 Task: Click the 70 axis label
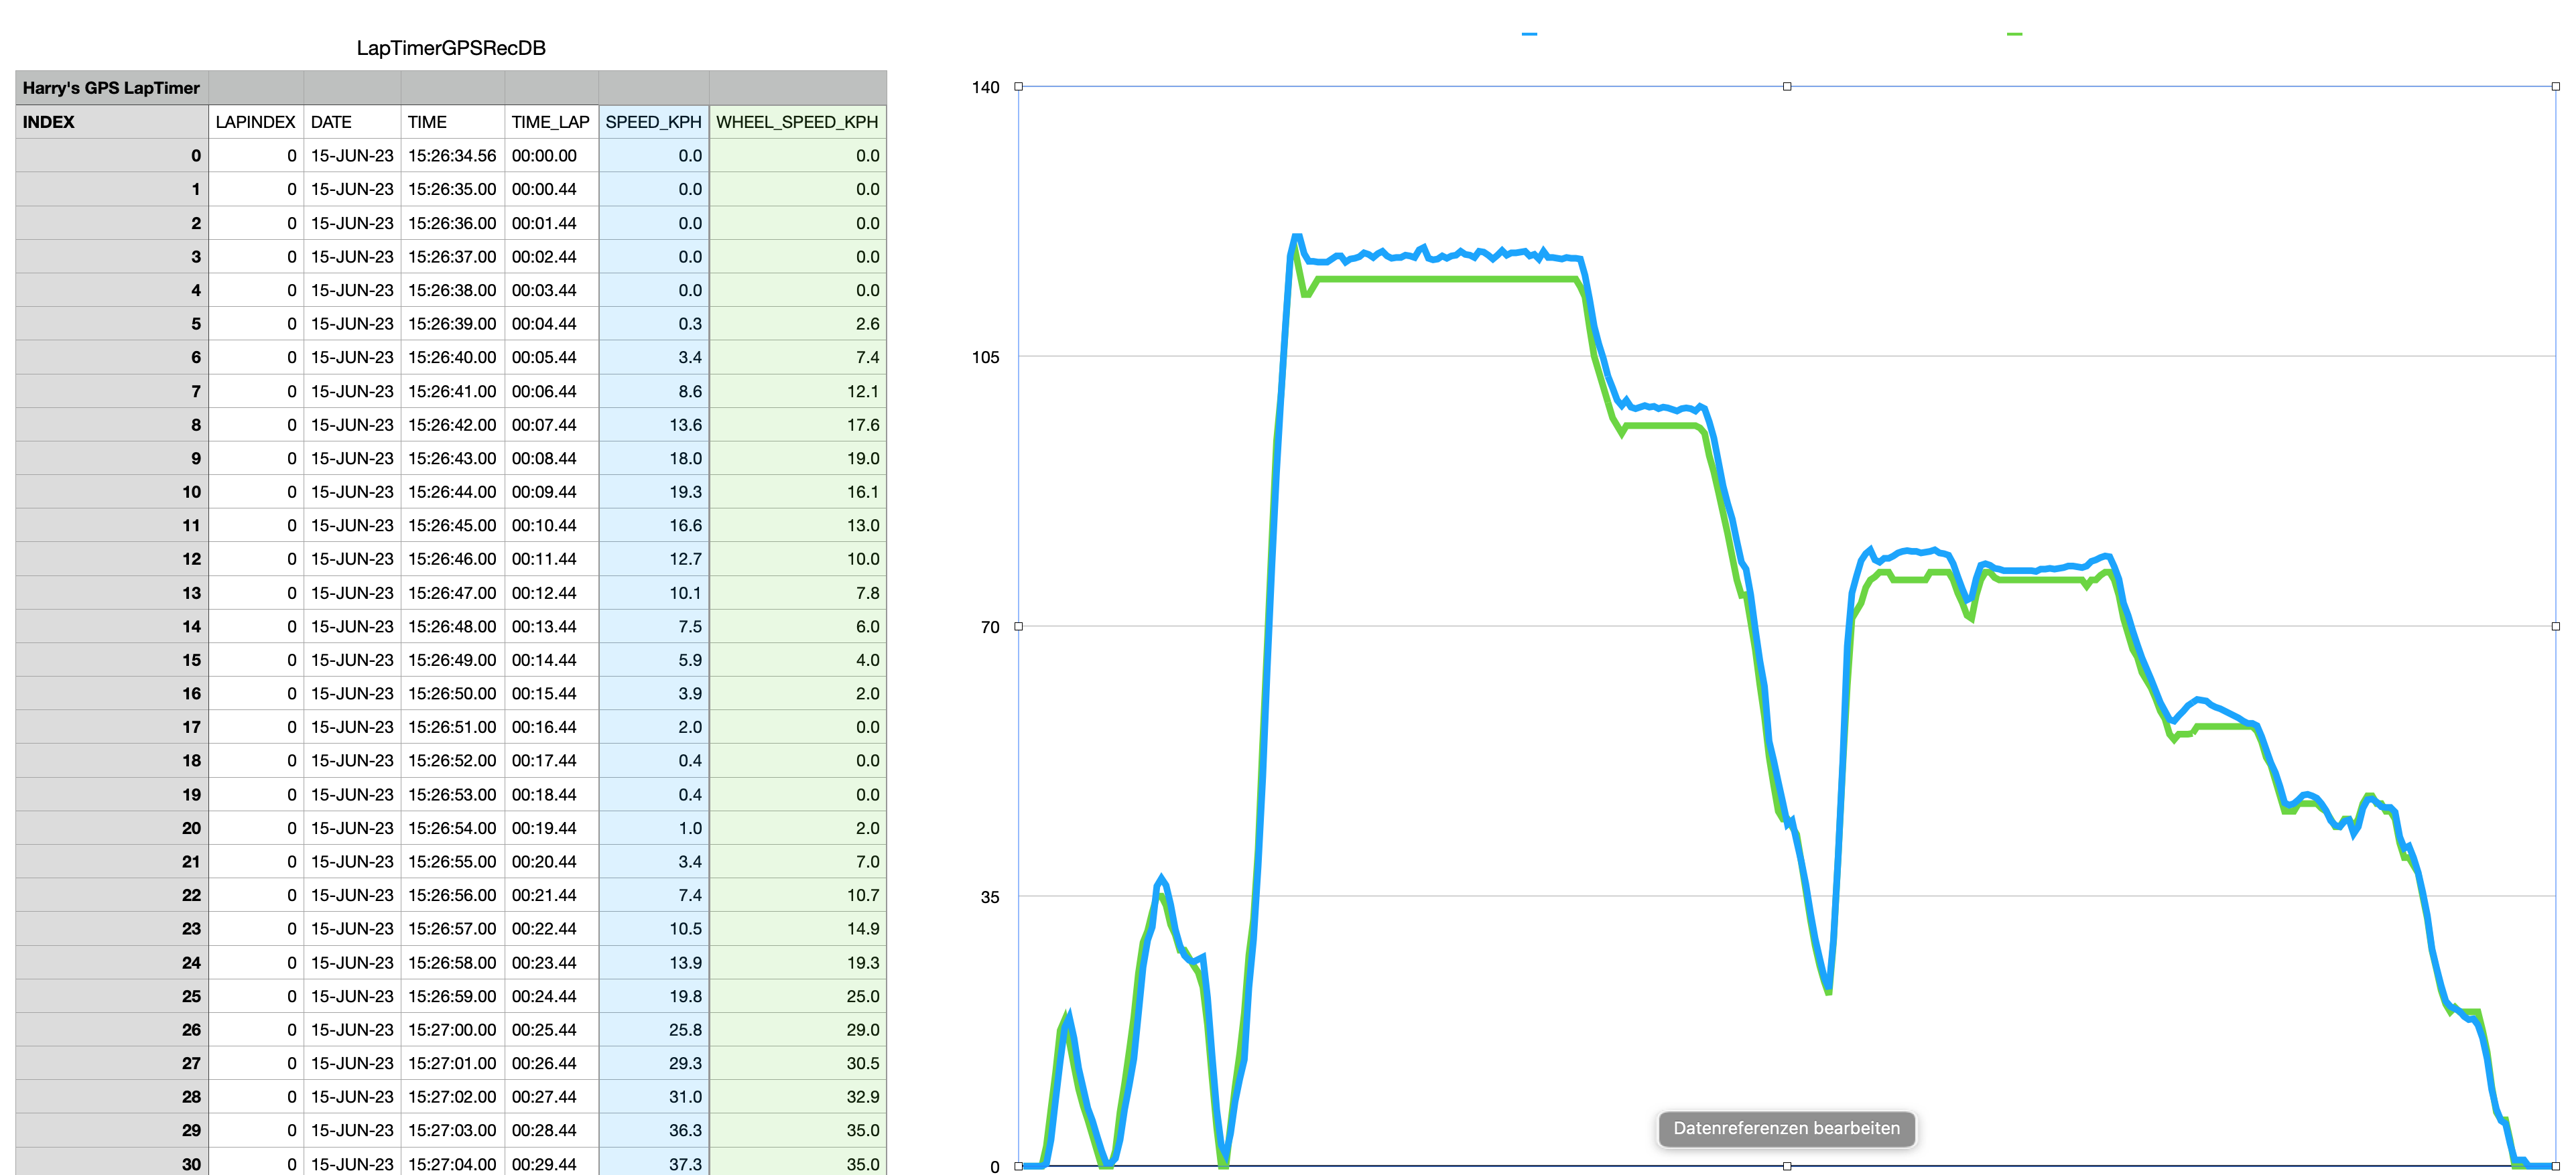(990, 627)
